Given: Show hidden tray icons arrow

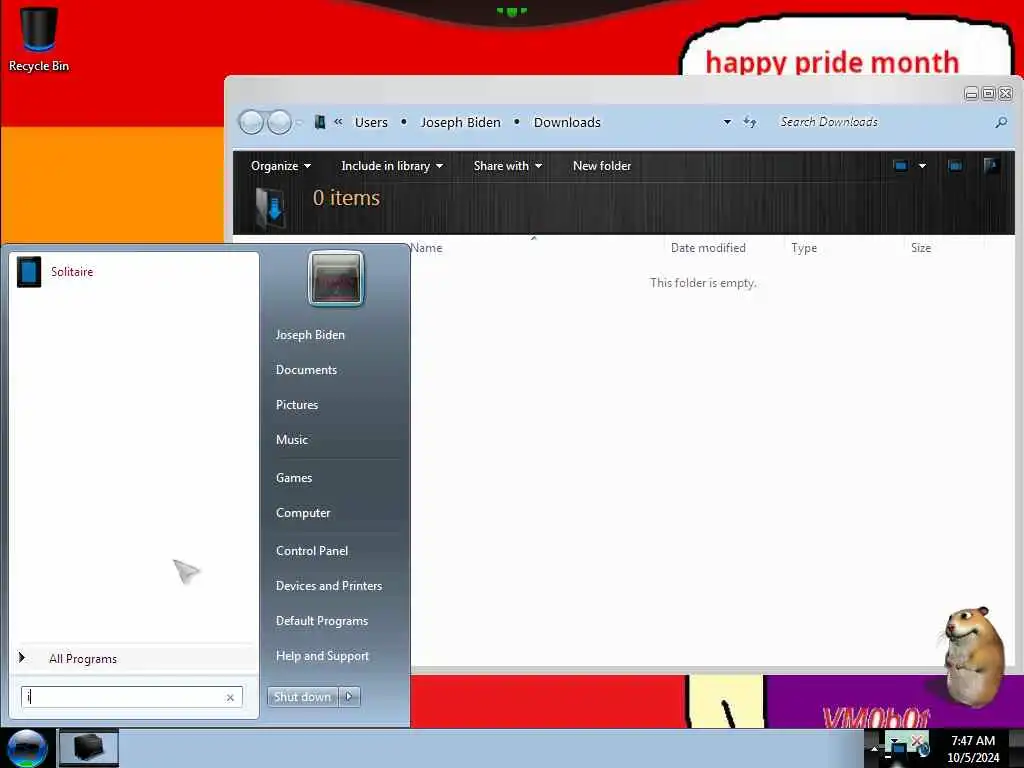Looking at the screenshot, I should click(x=874, y=748).
